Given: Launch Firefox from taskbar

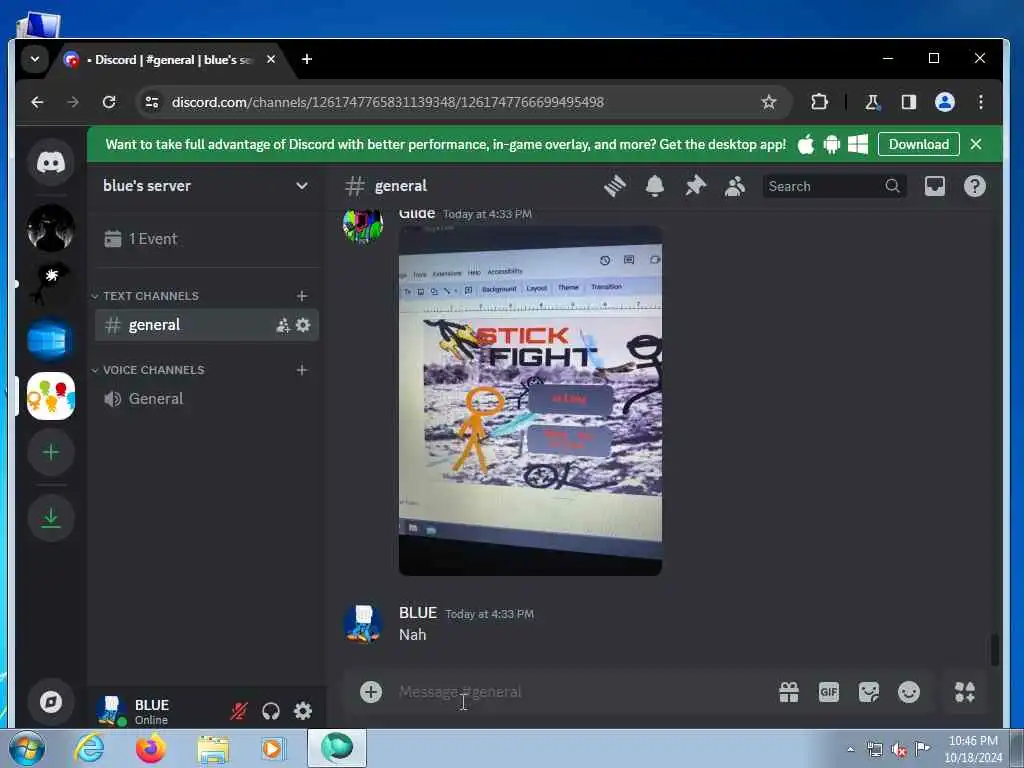Looking at the screenshot, I should [x=150, y=748].
